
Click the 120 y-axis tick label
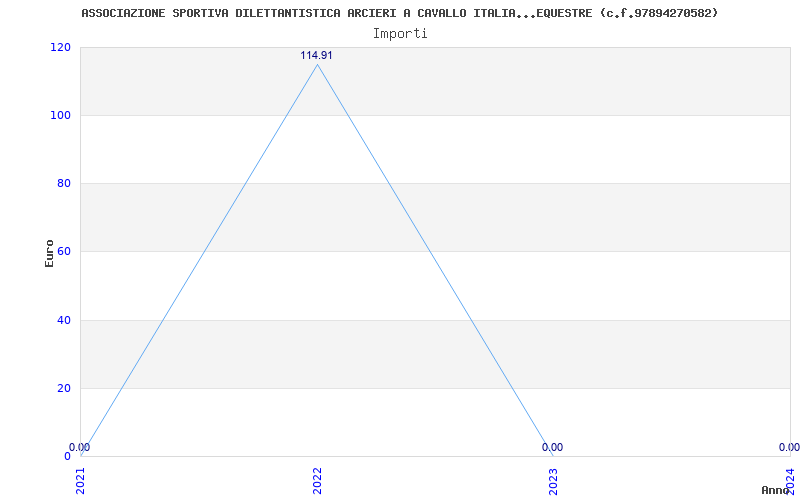60,47
